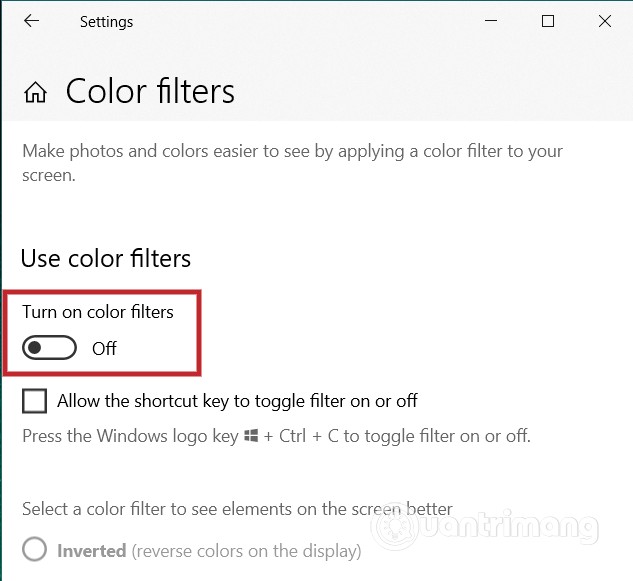Turn on the color filters toggle switch
This screenshot has width=633, height=581.
[x=50, y=348]
